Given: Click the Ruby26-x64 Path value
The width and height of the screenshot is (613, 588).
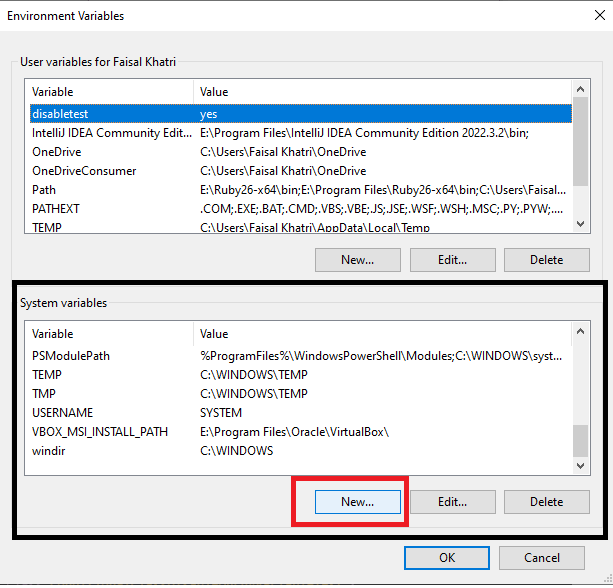Looking at the screenshot, I should (x=383, y=190).
